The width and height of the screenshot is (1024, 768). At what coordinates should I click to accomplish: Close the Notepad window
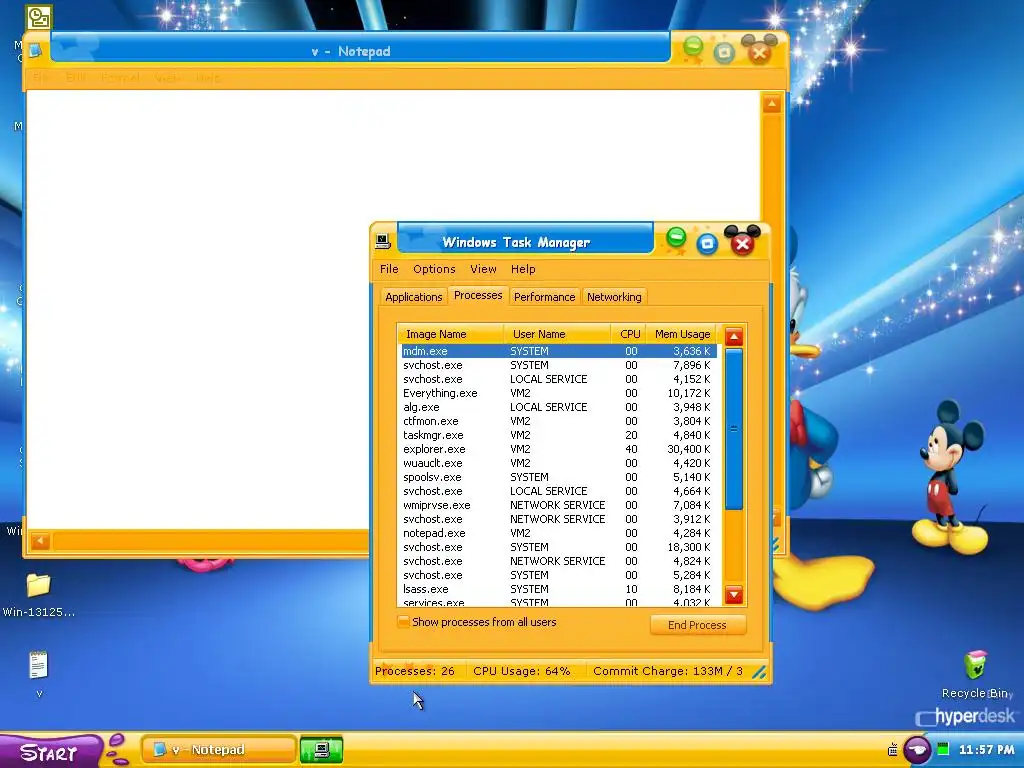click(x=759, y=52)
